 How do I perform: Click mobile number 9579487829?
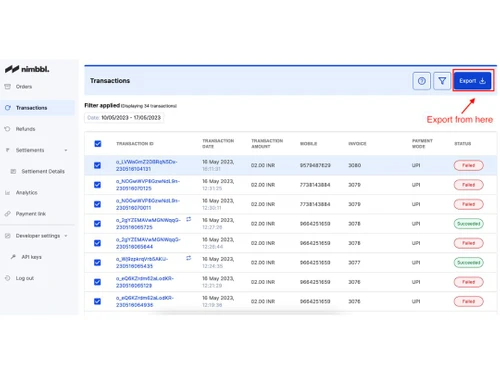click(315, 165)
